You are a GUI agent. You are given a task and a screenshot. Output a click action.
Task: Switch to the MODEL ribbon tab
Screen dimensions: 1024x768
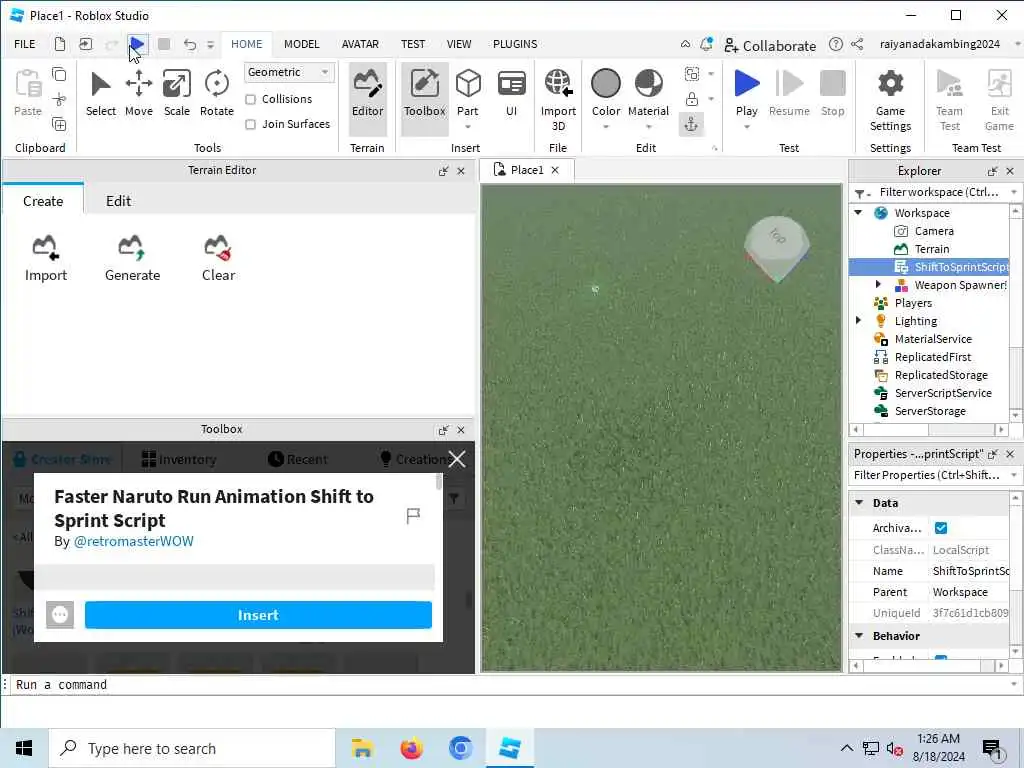[302, 44]
